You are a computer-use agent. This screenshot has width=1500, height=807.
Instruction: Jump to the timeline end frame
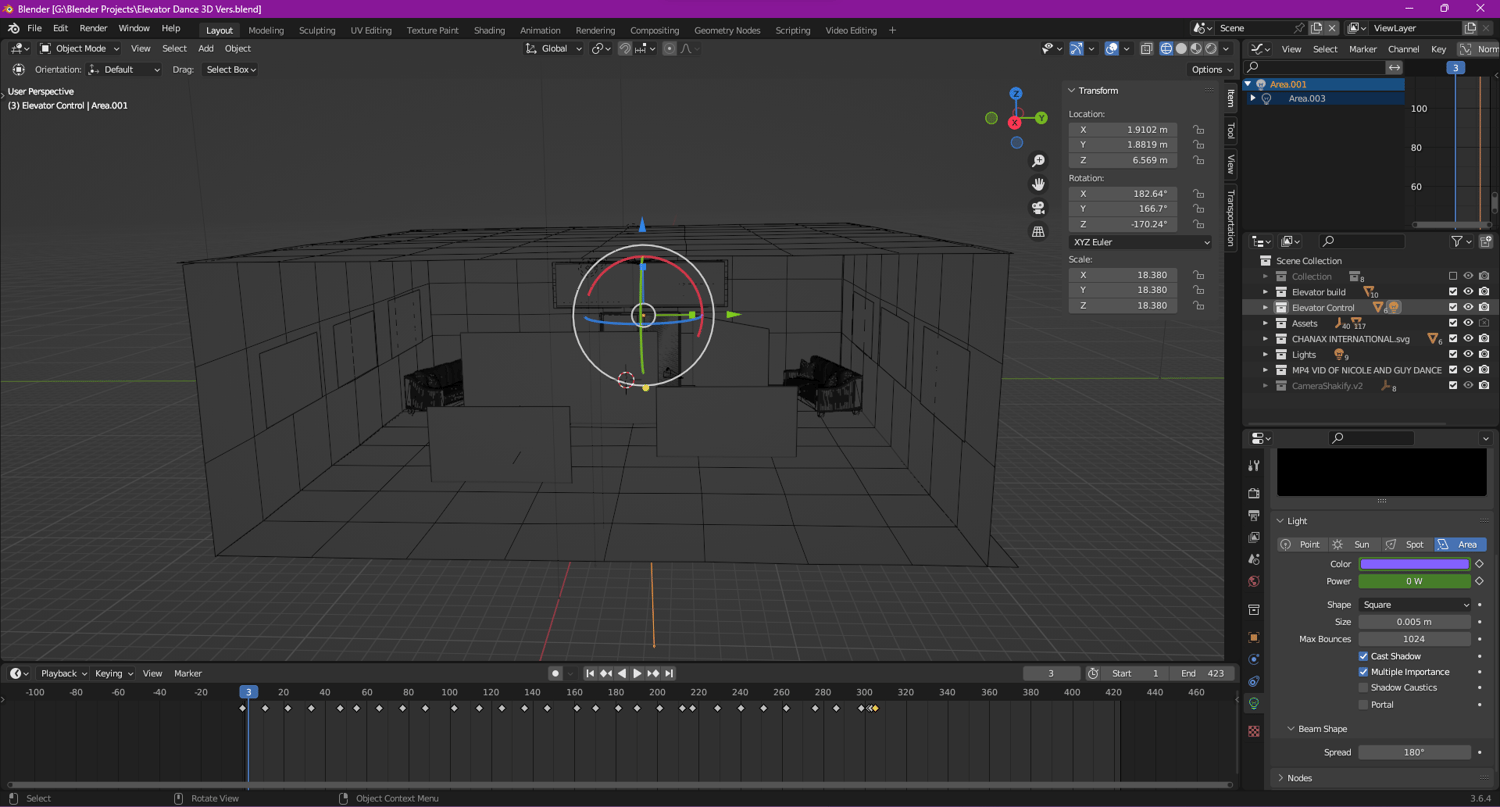669,674
